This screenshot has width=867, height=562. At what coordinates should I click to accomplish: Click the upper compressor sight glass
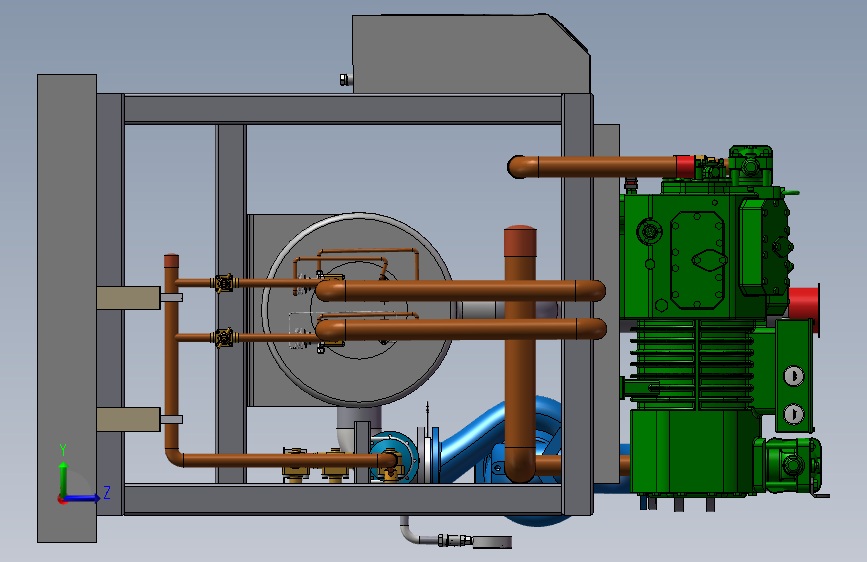794,376
